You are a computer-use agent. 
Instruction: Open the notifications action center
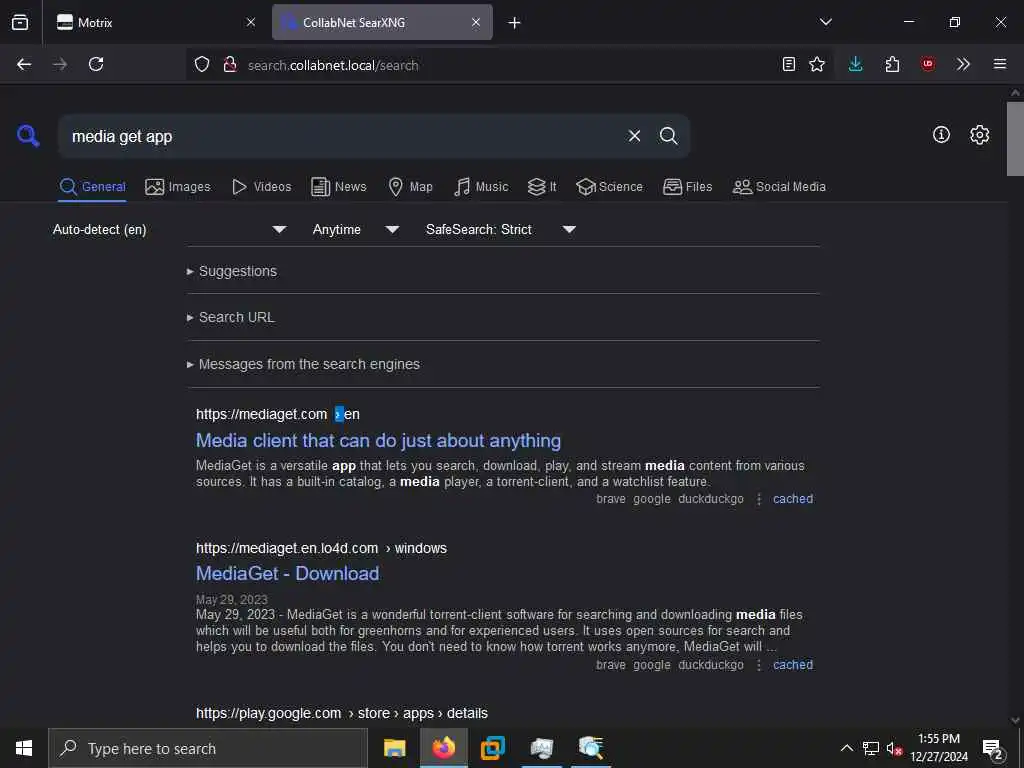(993, 749)
